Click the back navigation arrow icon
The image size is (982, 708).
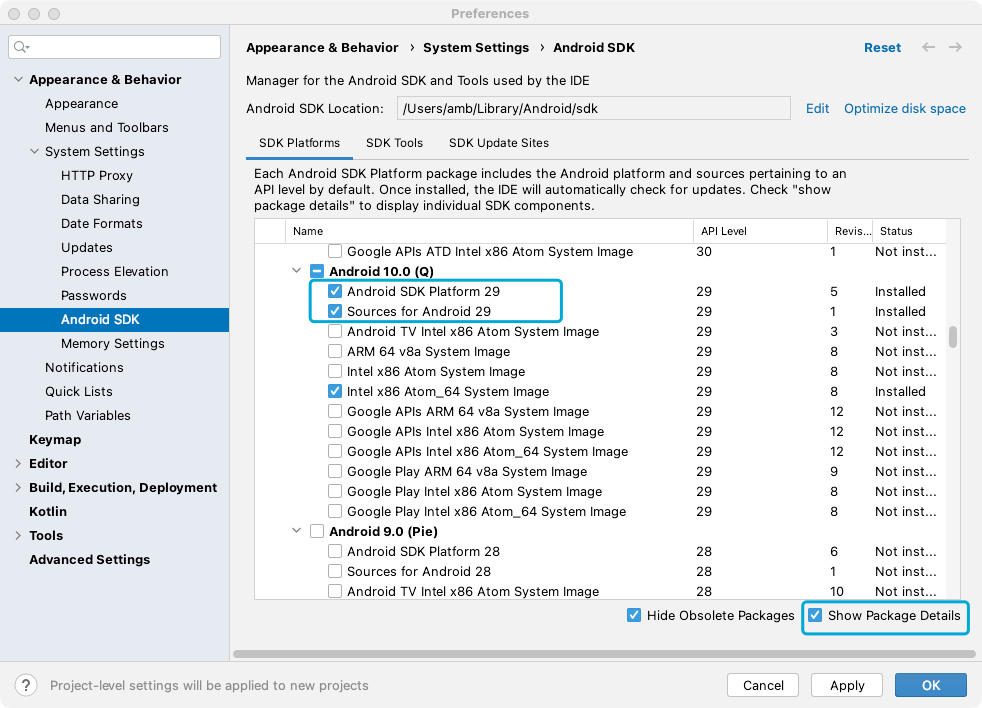pyautogui.click(x=928, y=47)
